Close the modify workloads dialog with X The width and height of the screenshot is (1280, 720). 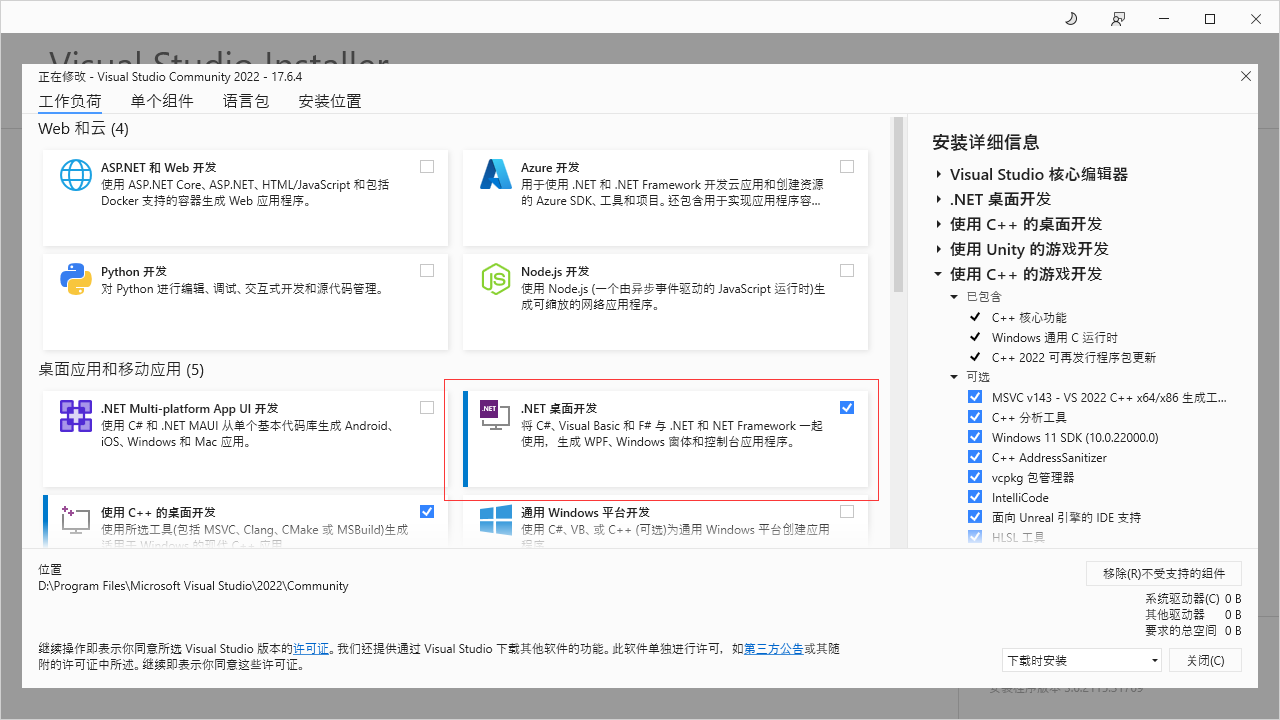click(x=1246, y=76)
